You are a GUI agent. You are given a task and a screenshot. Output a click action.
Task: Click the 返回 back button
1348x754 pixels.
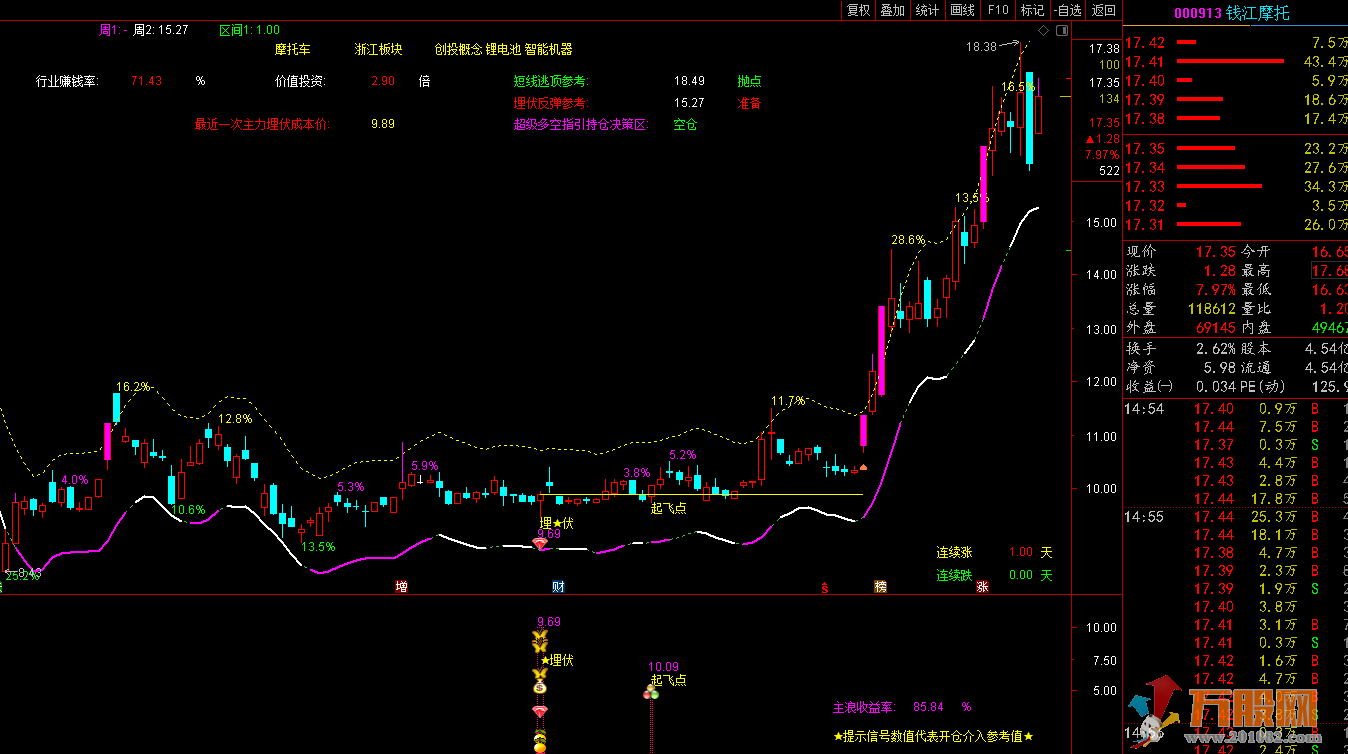pyautogui.click(x=1104, y=10)
